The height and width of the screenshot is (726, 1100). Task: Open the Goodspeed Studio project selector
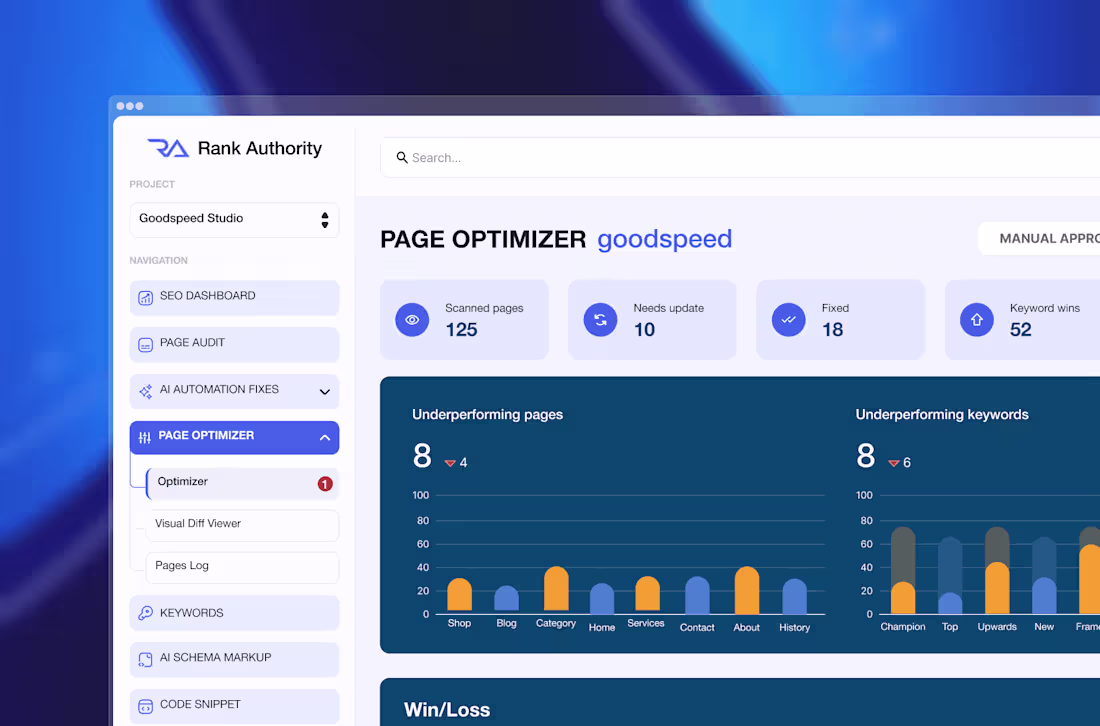click(234, 220)
